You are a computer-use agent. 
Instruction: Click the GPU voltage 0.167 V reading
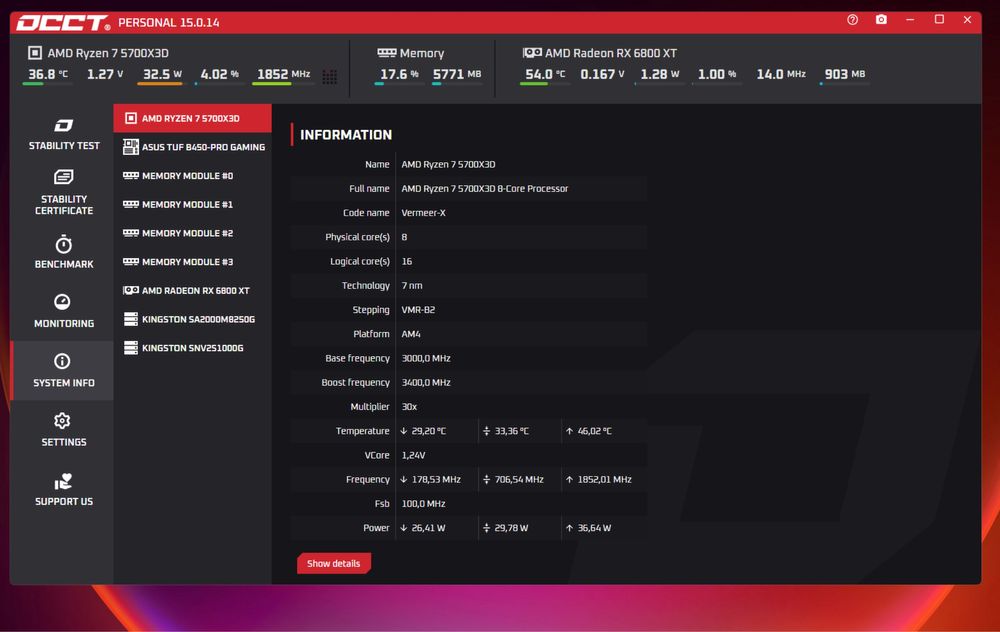click(x=602, y=74)
